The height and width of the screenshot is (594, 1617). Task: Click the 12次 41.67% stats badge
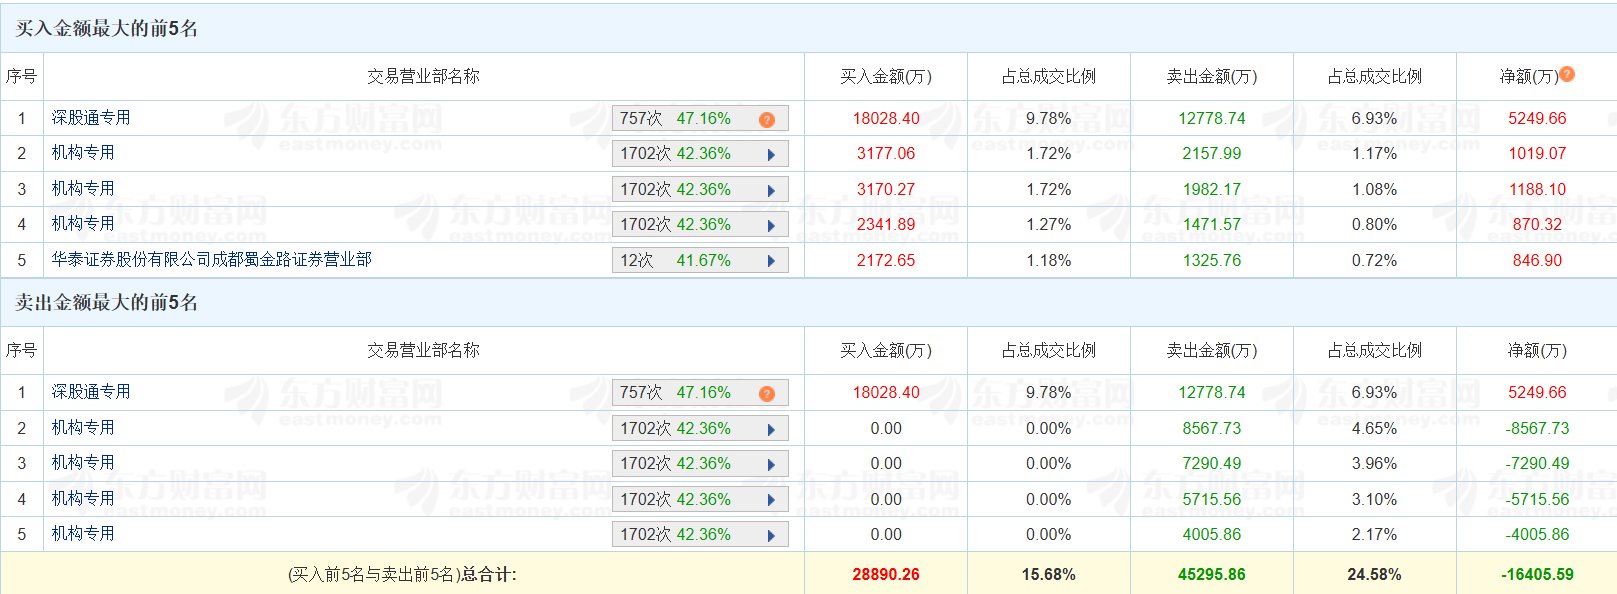[x=675, y=261]
